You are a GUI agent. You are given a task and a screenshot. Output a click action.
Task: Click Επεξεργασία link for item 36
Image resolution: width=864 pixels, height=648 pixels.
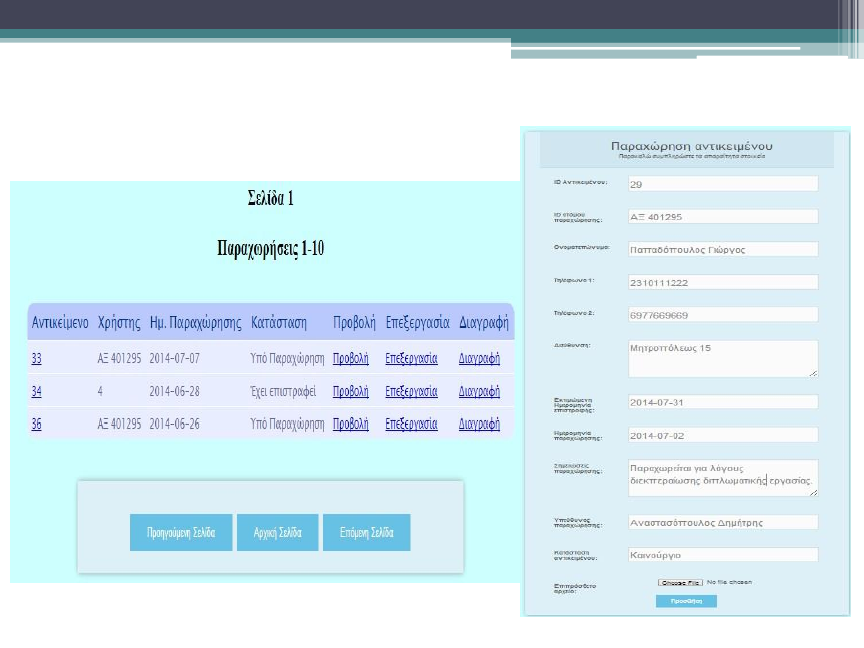[x=411, y=424]
